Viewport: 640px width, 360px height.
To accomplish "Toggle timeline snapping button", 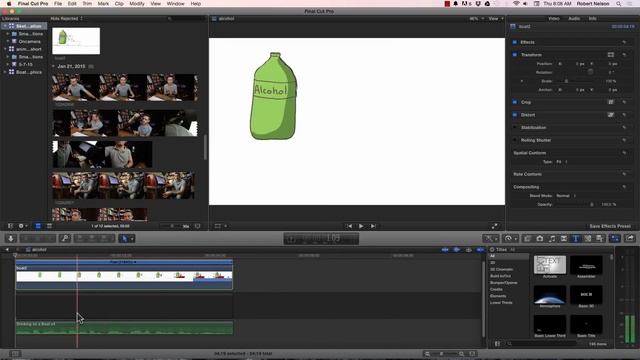I will coord(480,249).
